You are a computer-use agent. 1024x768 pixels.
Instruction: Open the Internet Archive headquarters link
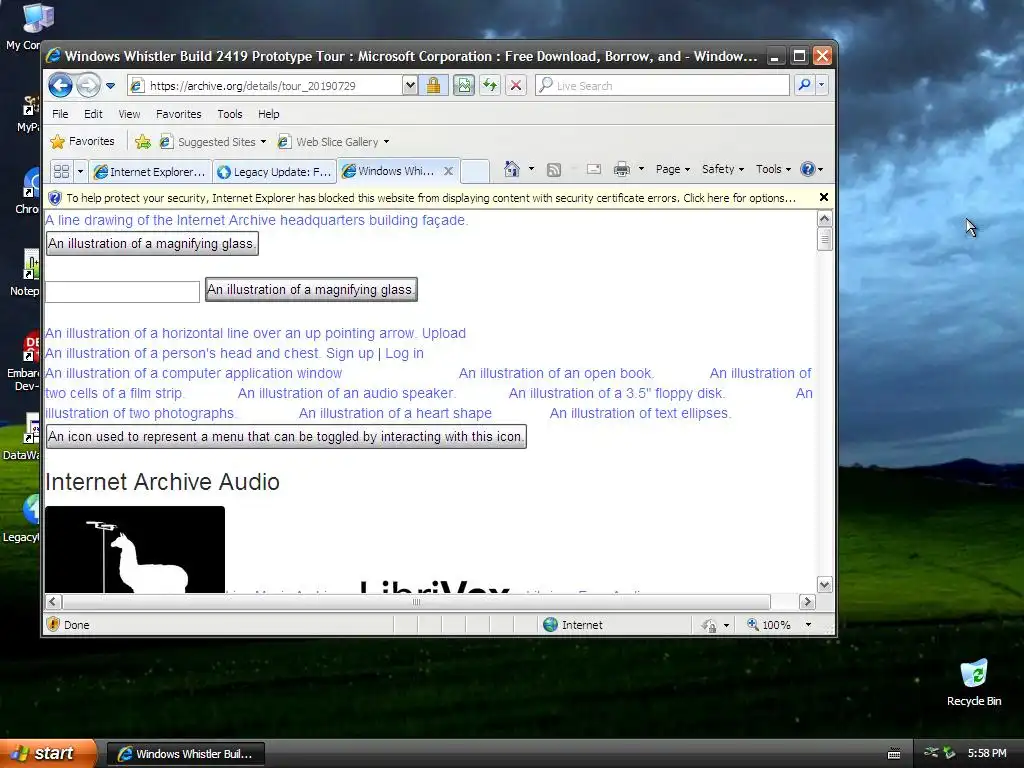257,220
